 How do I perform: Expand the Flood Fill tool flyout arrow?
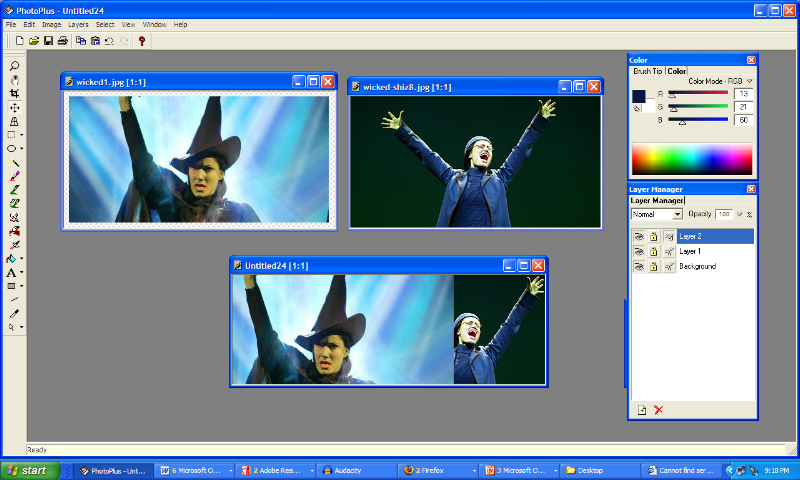pos(21,259)
